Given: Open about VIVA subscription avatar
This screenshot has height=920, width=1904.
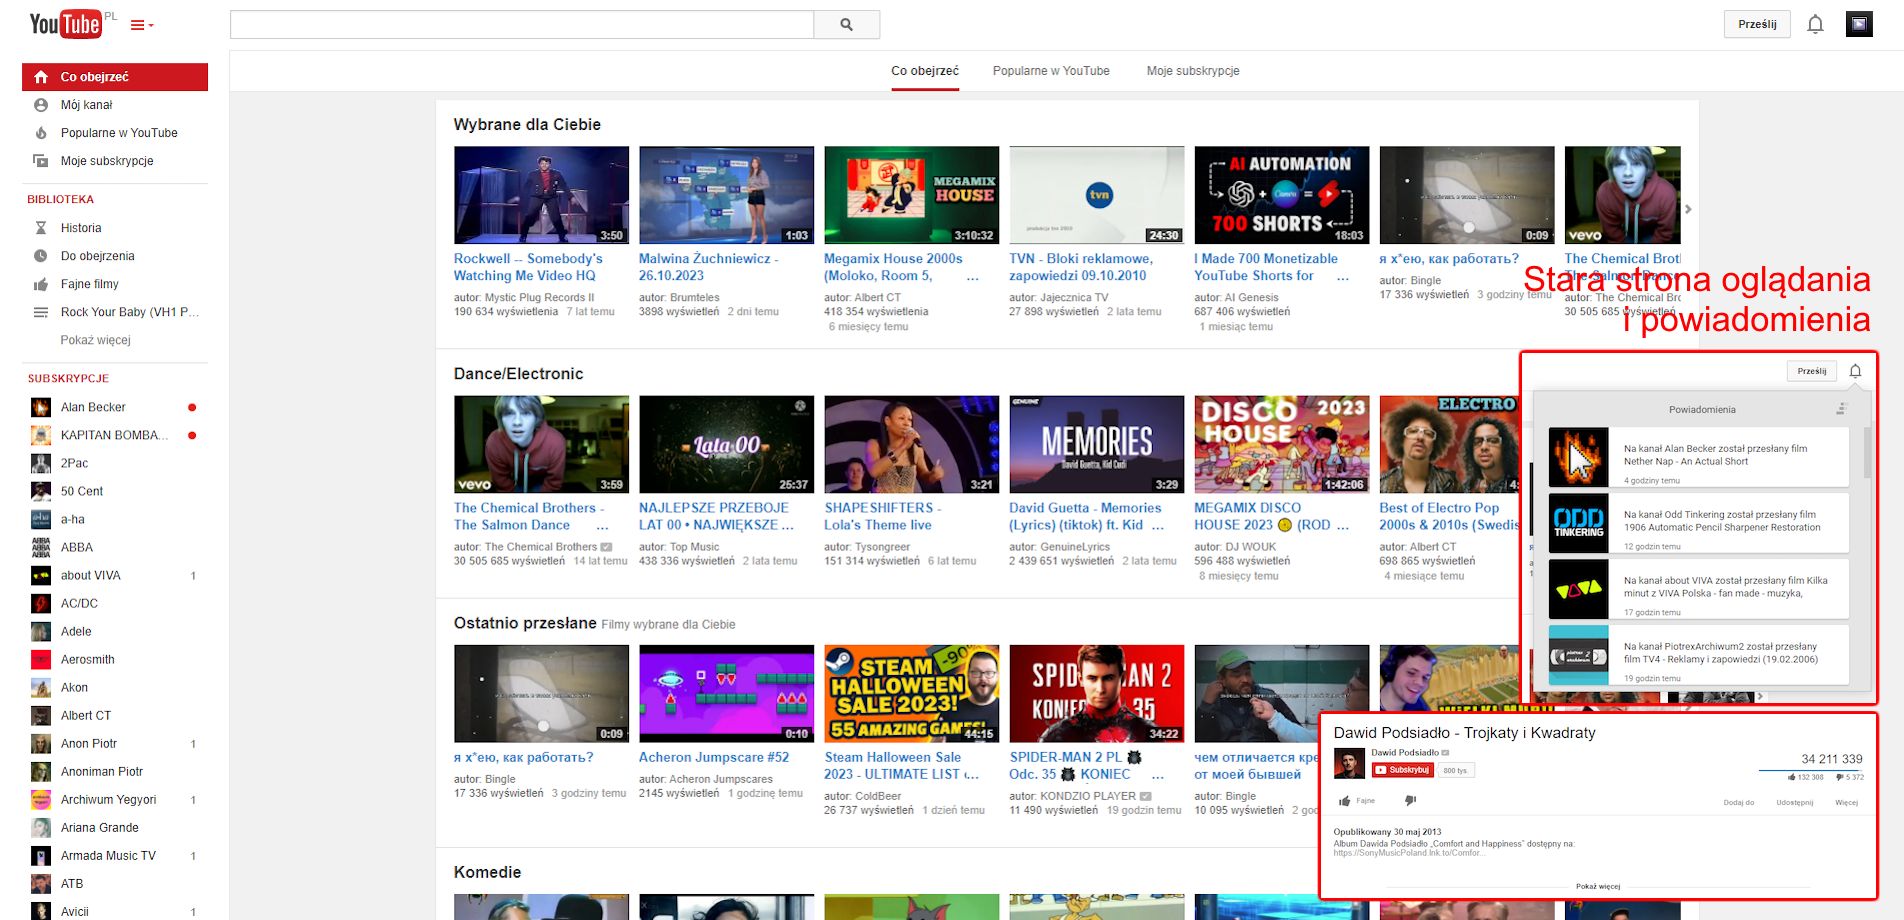Looking at the screenshot, I should click(x=41, y=575).
